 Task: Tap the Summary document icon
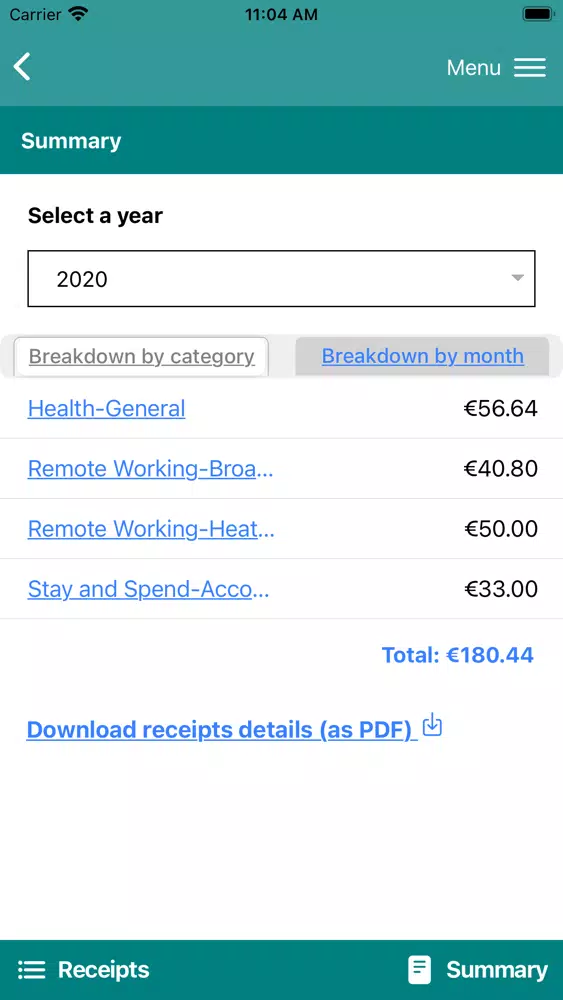[420, 970]
